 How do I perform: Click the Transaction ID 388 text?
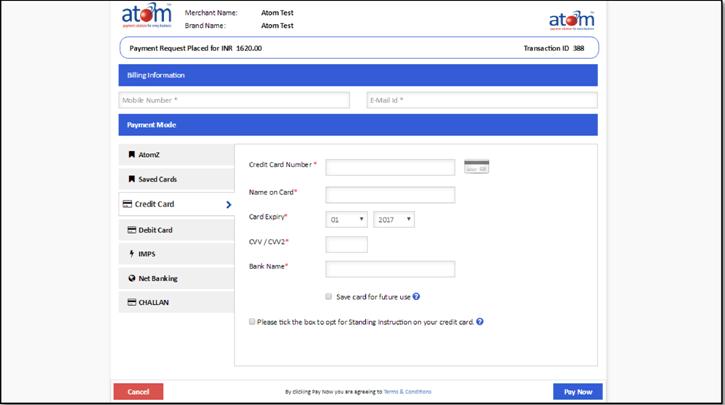click(x=554, y=48)
